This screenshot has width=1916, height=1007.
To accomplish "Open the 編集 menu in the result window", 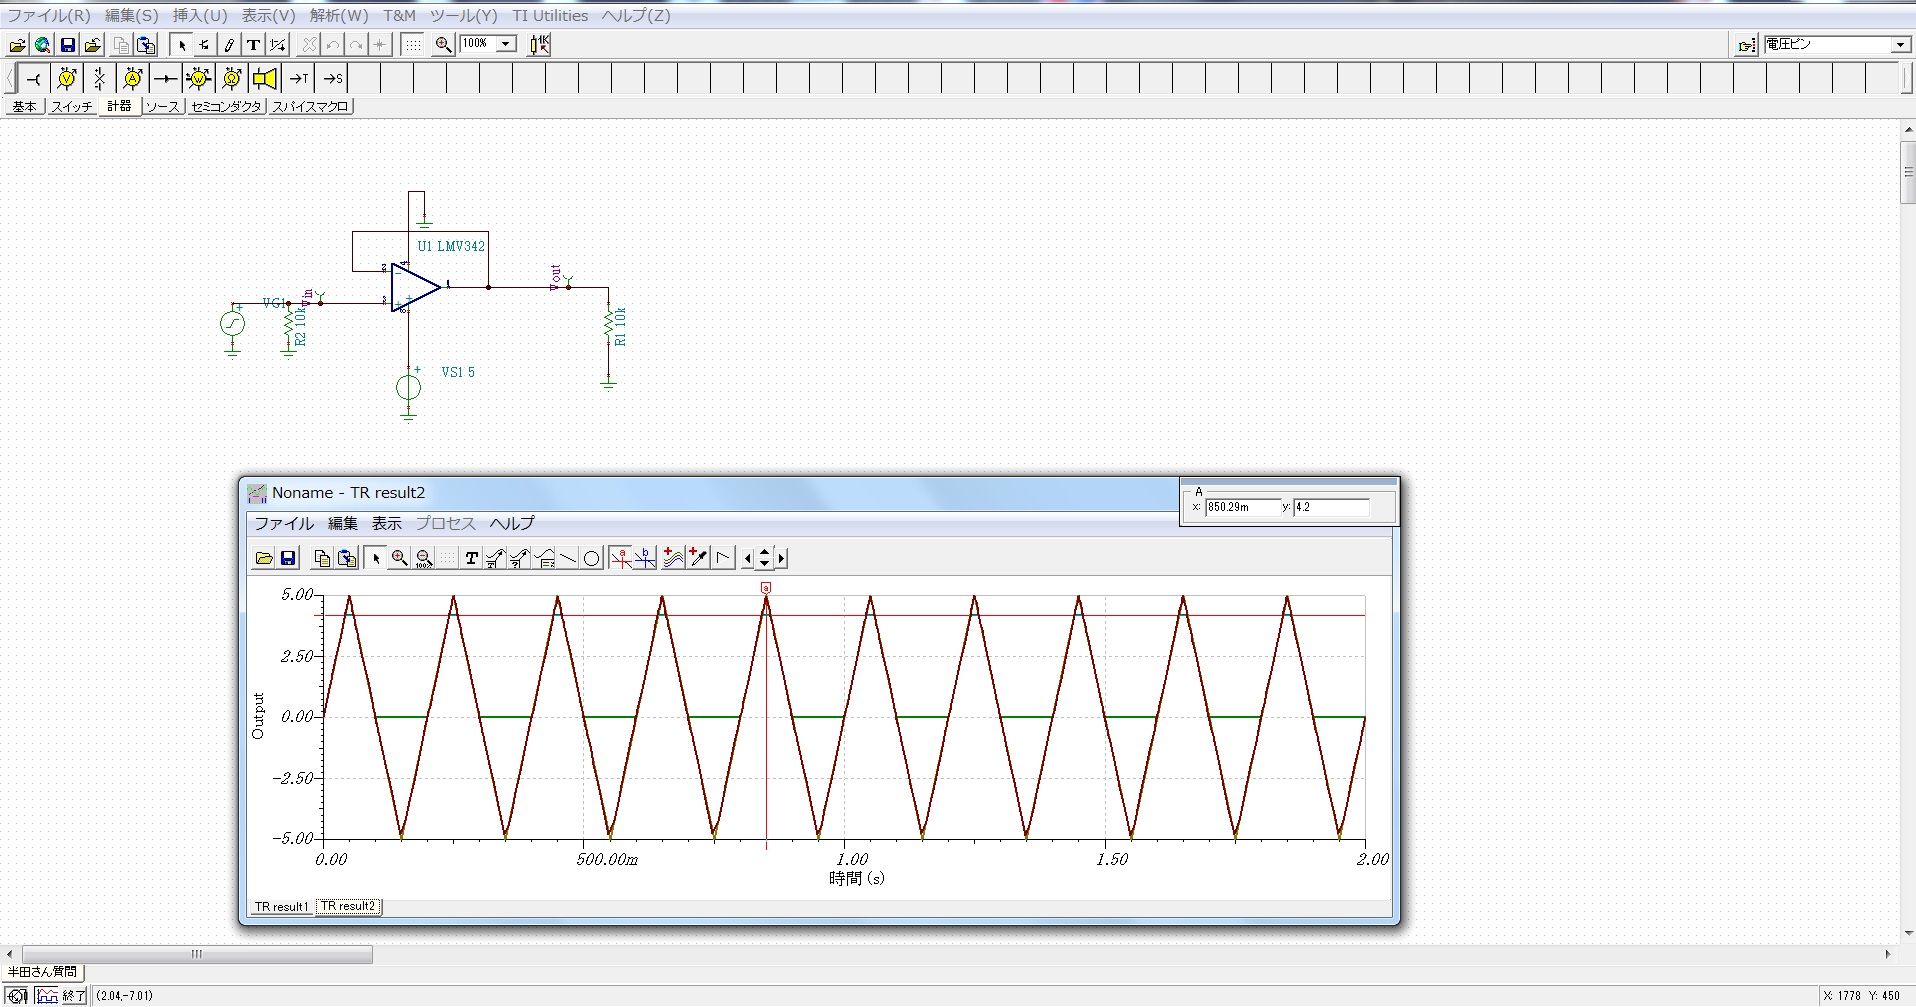I will (342, 524).
